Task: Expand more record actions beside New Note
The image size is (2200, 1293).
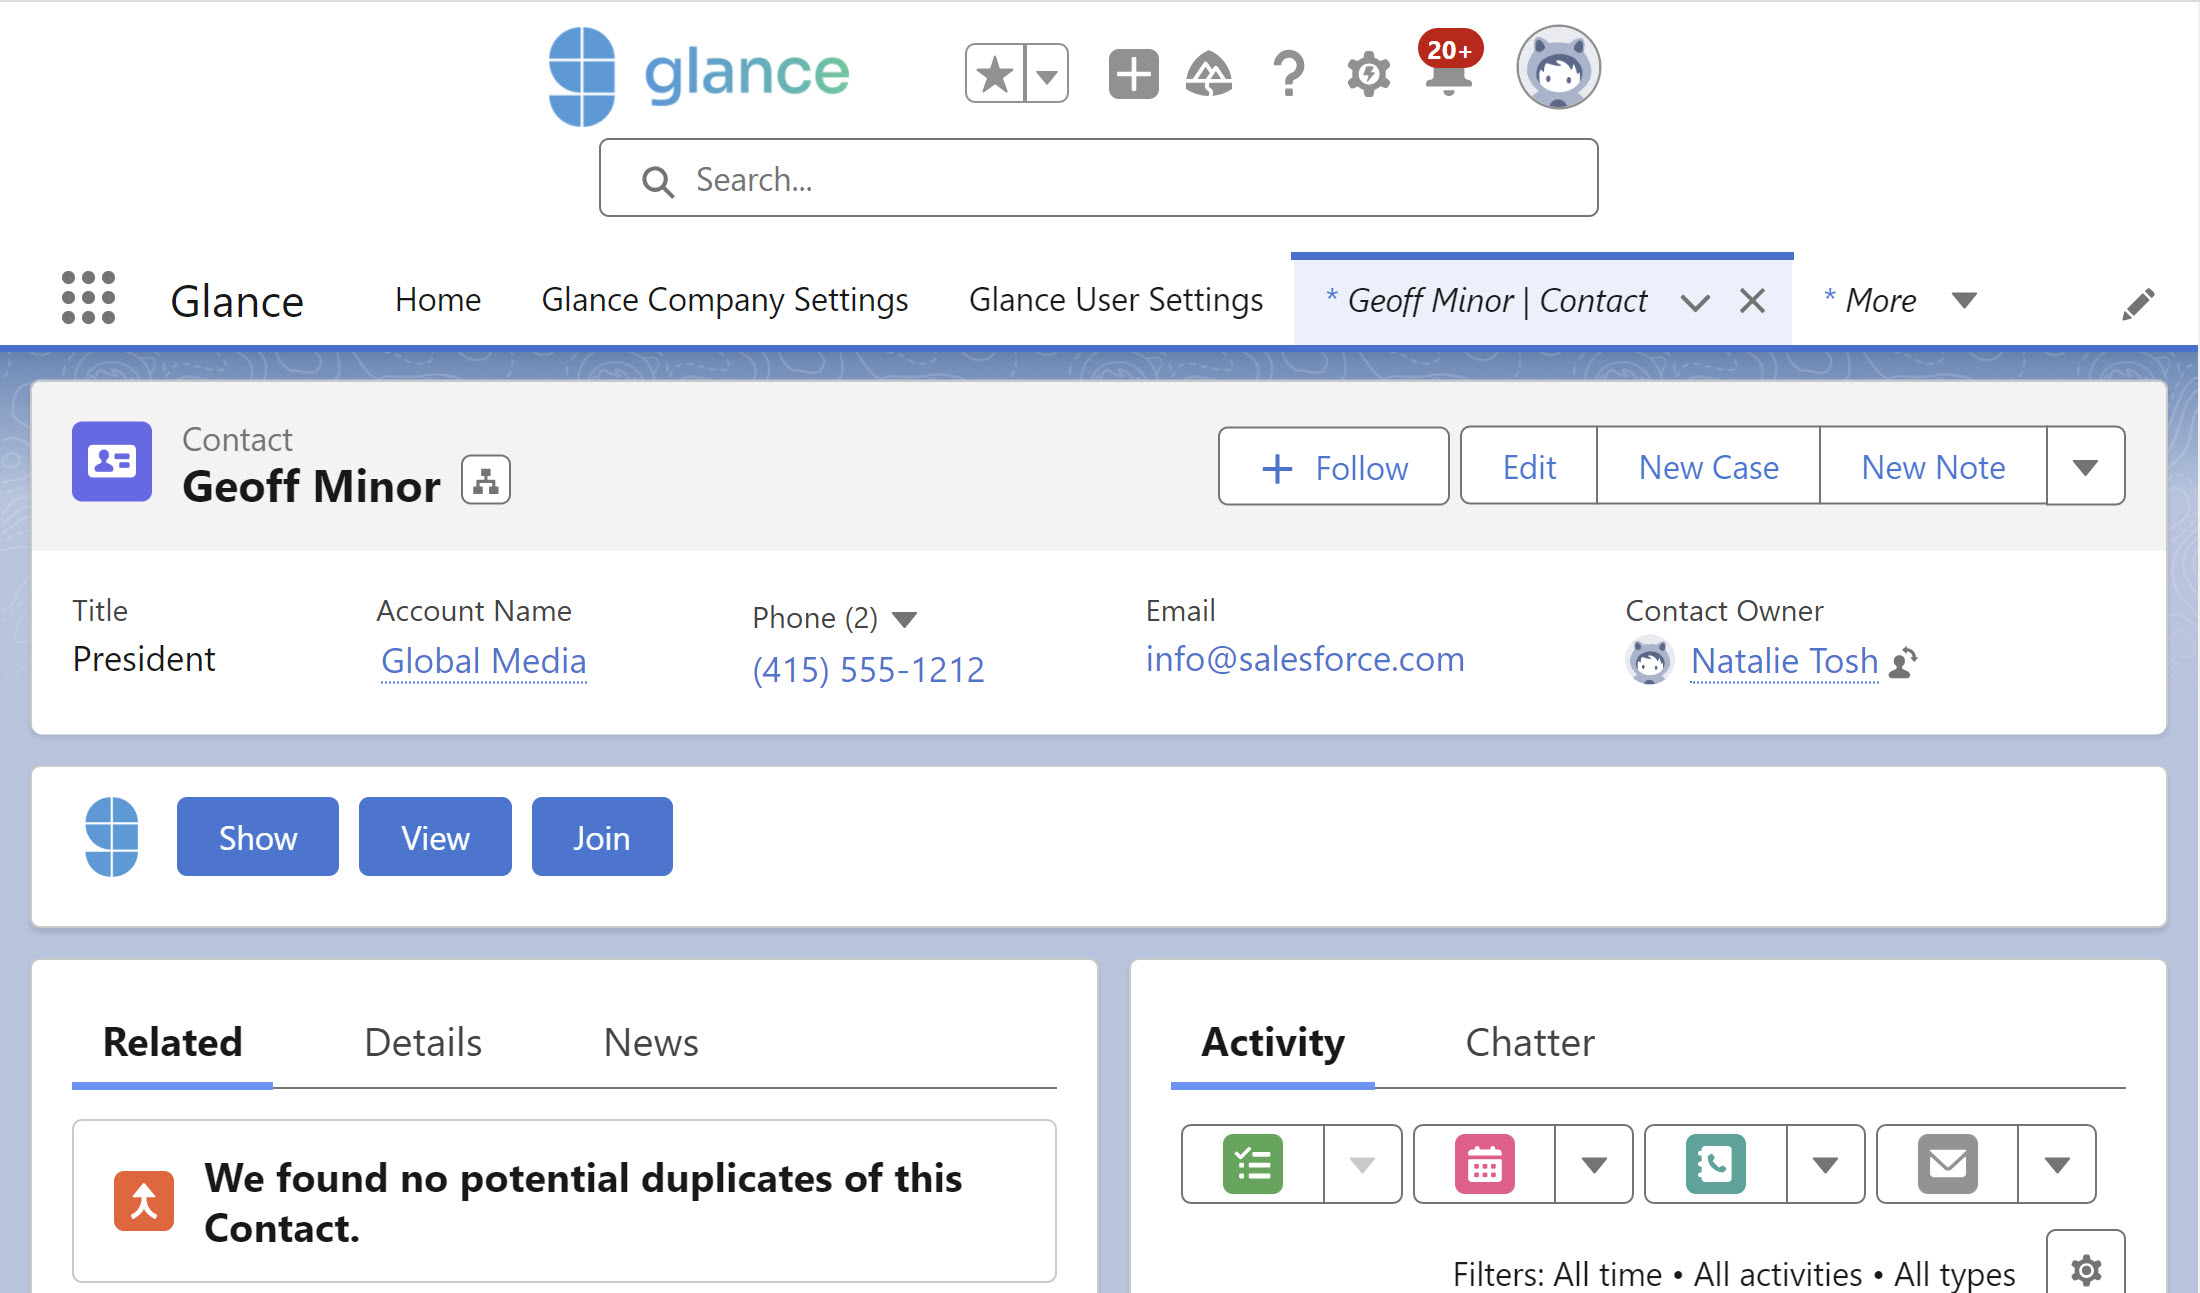Action: tap(2085, 467)
